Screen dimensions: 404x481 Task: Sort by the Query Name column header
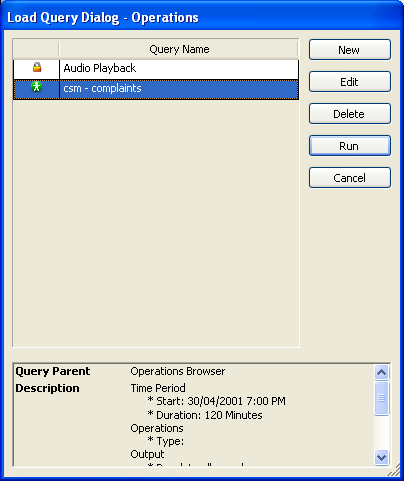click(x=179, y=49)
